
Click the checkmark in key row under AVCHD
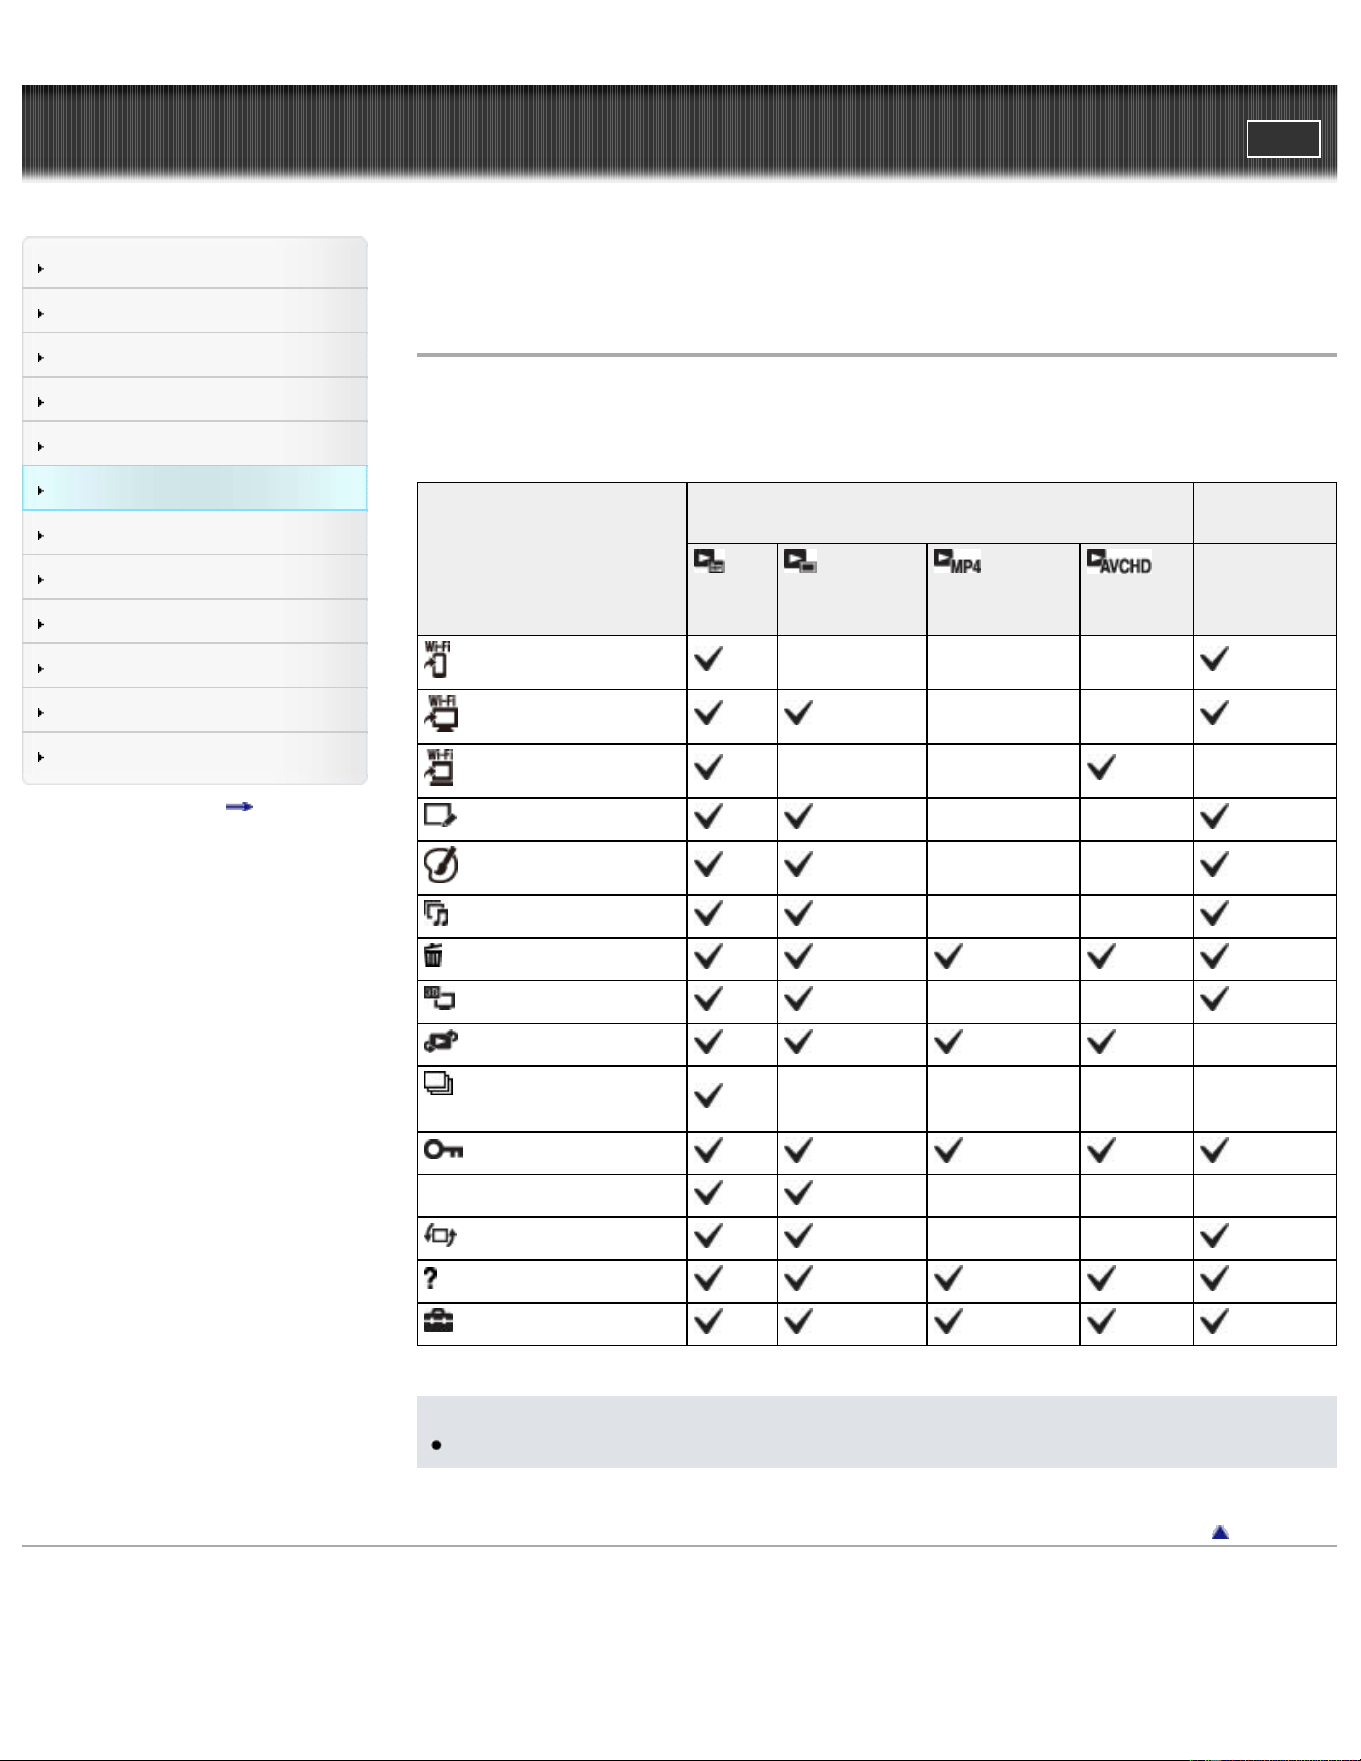pos(1101,1151)
